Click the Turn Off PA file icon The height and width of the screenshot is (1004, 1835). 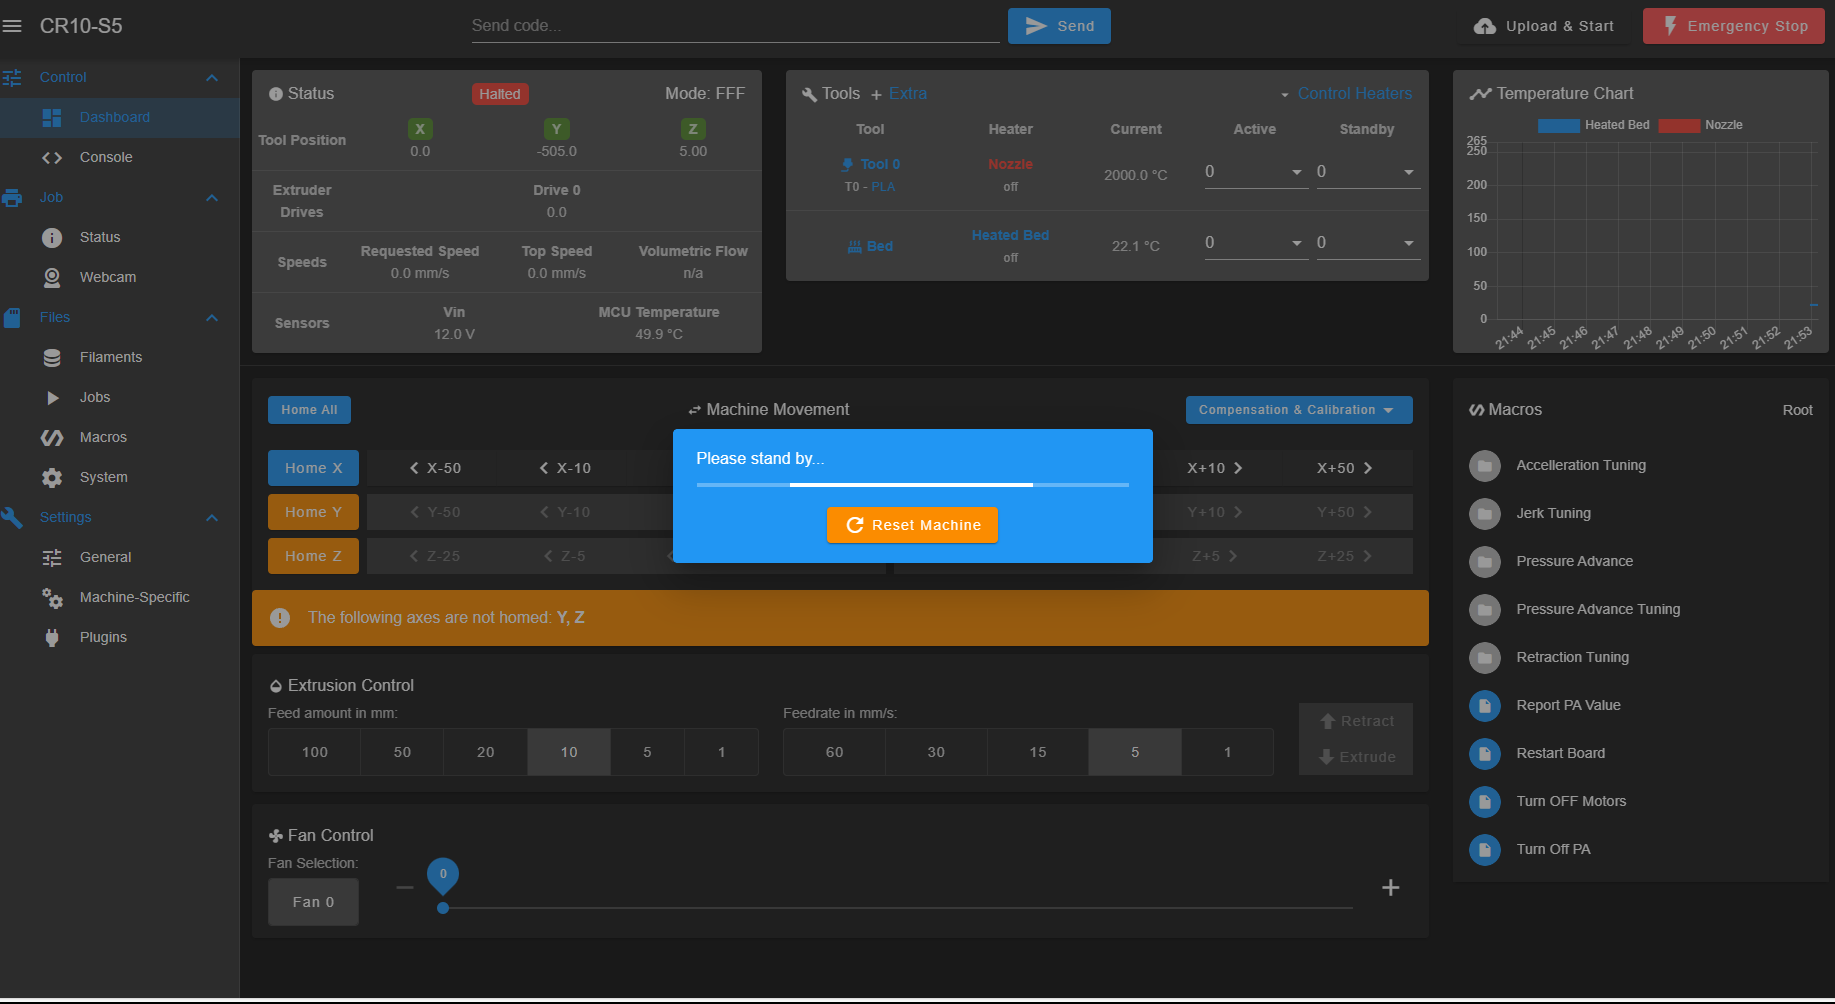click(x=1485, y=849)
